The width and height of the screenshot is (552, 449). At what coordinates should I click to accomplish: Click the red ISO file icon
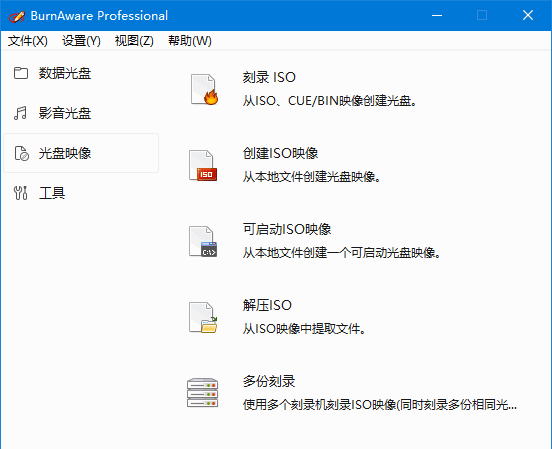pos(203,166)
